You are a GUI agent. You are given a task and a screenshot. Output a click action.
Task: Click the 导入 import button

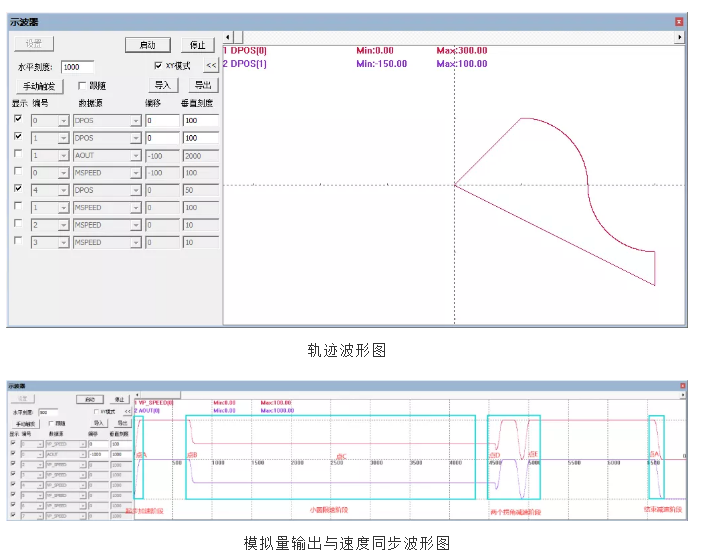pyautogui.click(x=163, y=85)
